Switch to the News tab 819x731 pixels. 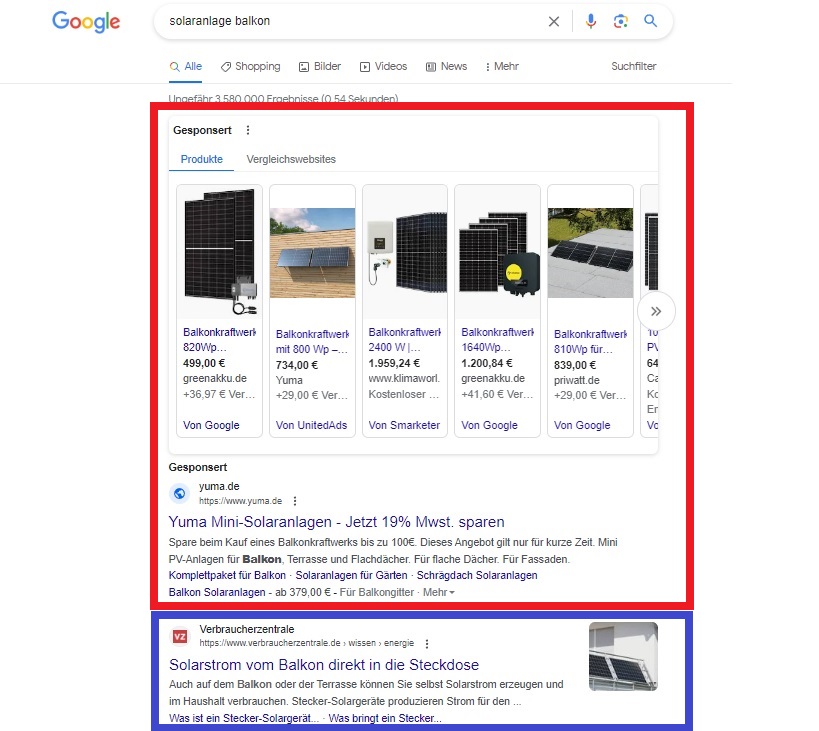(x=447, y=66)
